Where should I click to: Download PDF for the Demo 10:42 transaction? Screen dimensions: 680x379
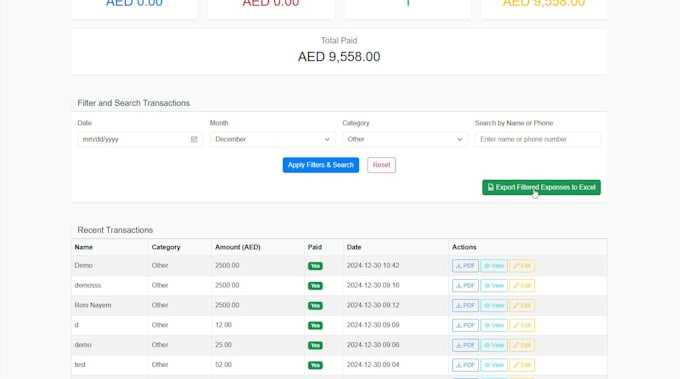(x=465, y=266)
